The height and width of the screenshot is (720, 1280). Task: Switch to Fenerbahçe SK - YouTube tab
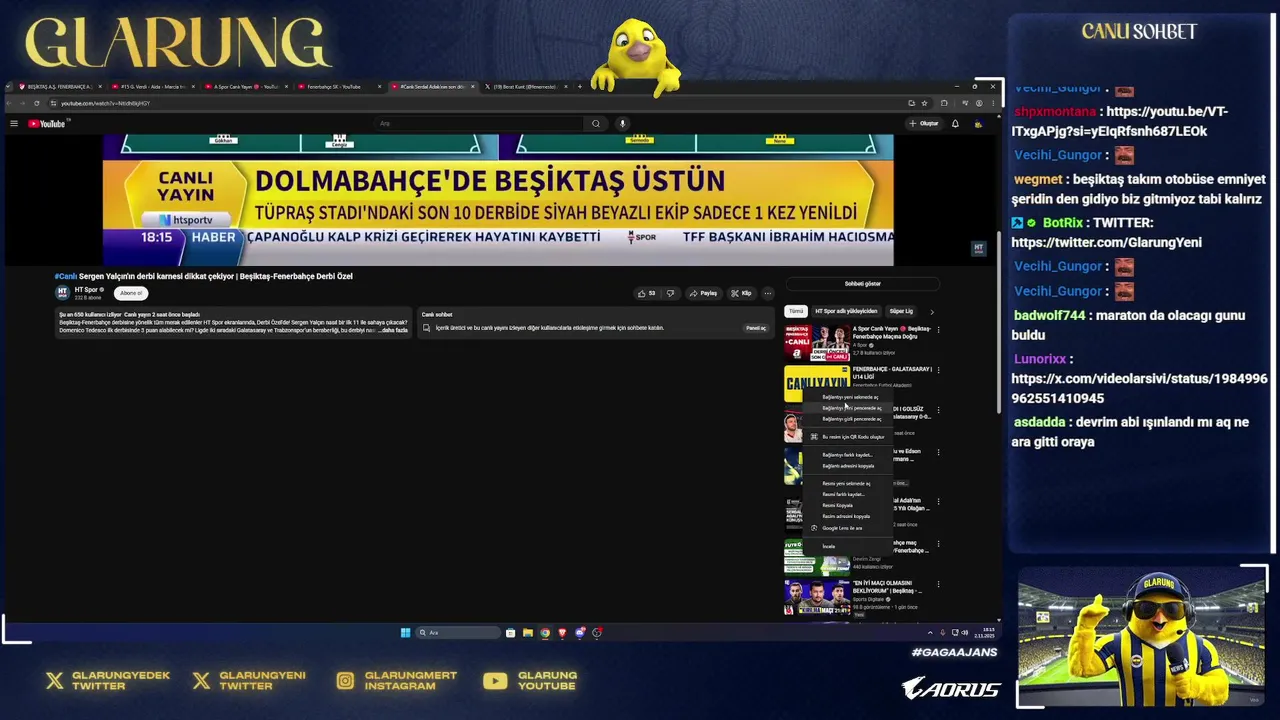click(338, 87)
